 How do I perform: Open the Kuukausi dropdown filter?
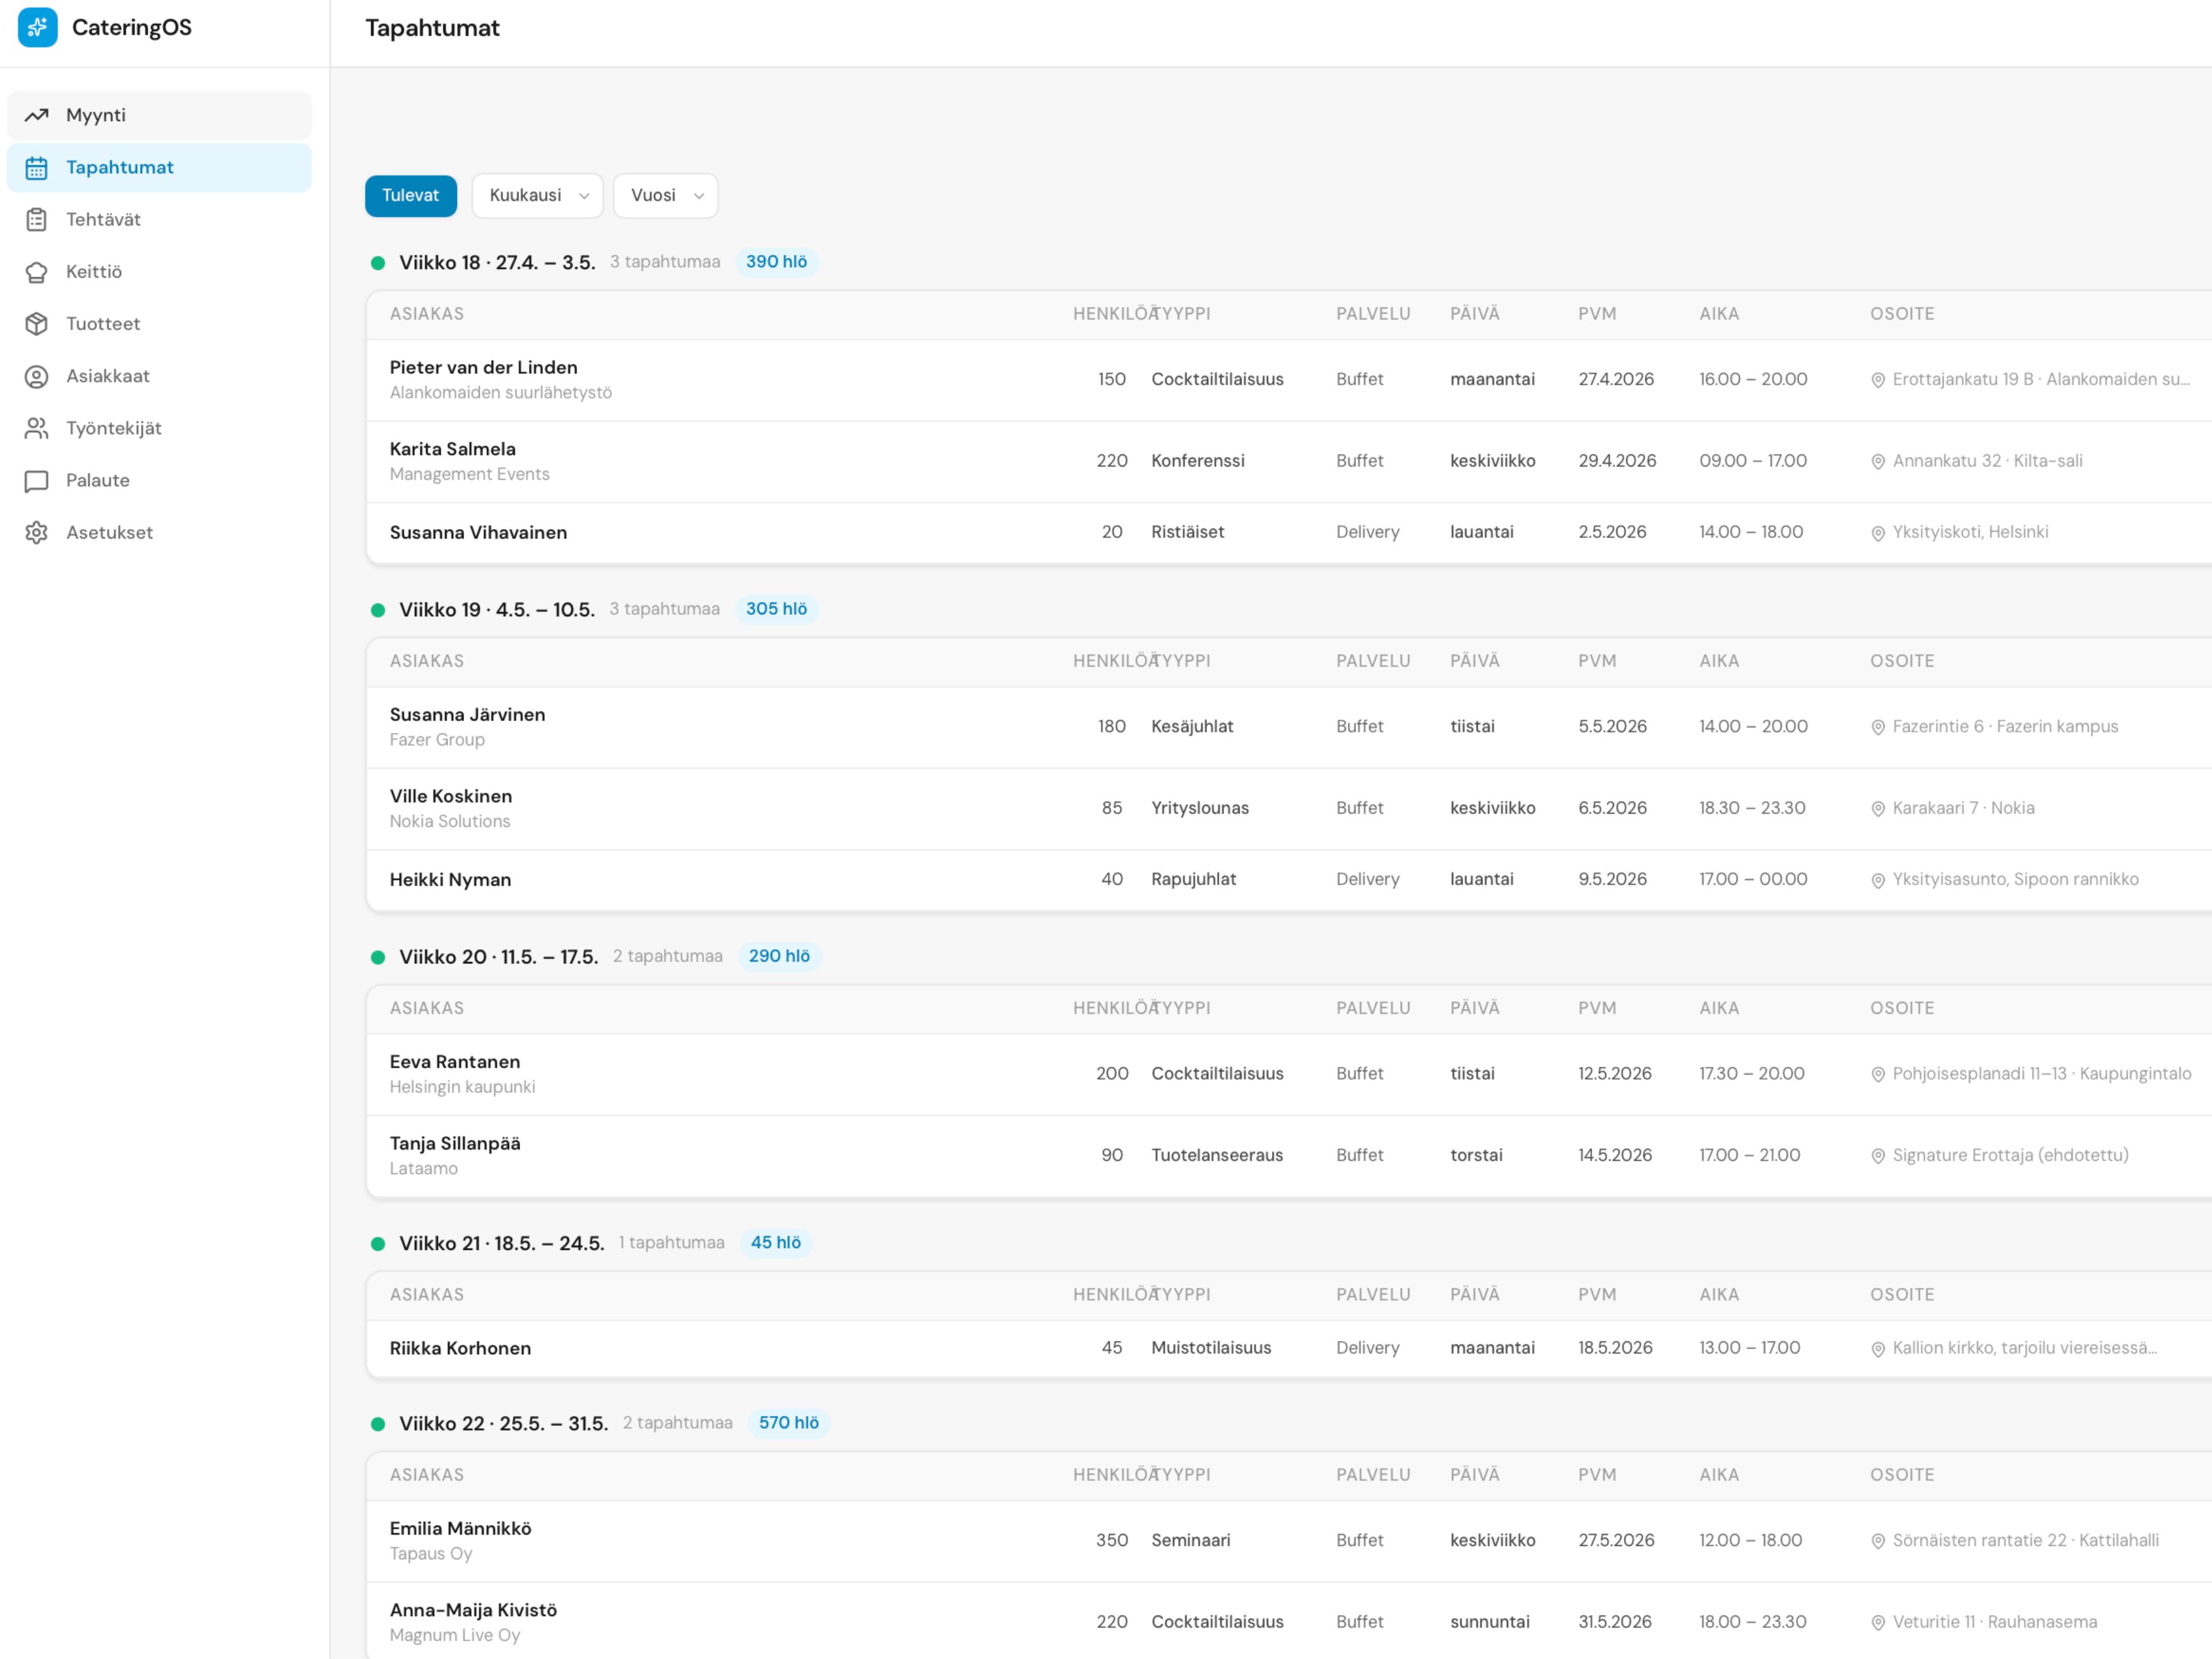pyautogui.click(x=537, y=195)
